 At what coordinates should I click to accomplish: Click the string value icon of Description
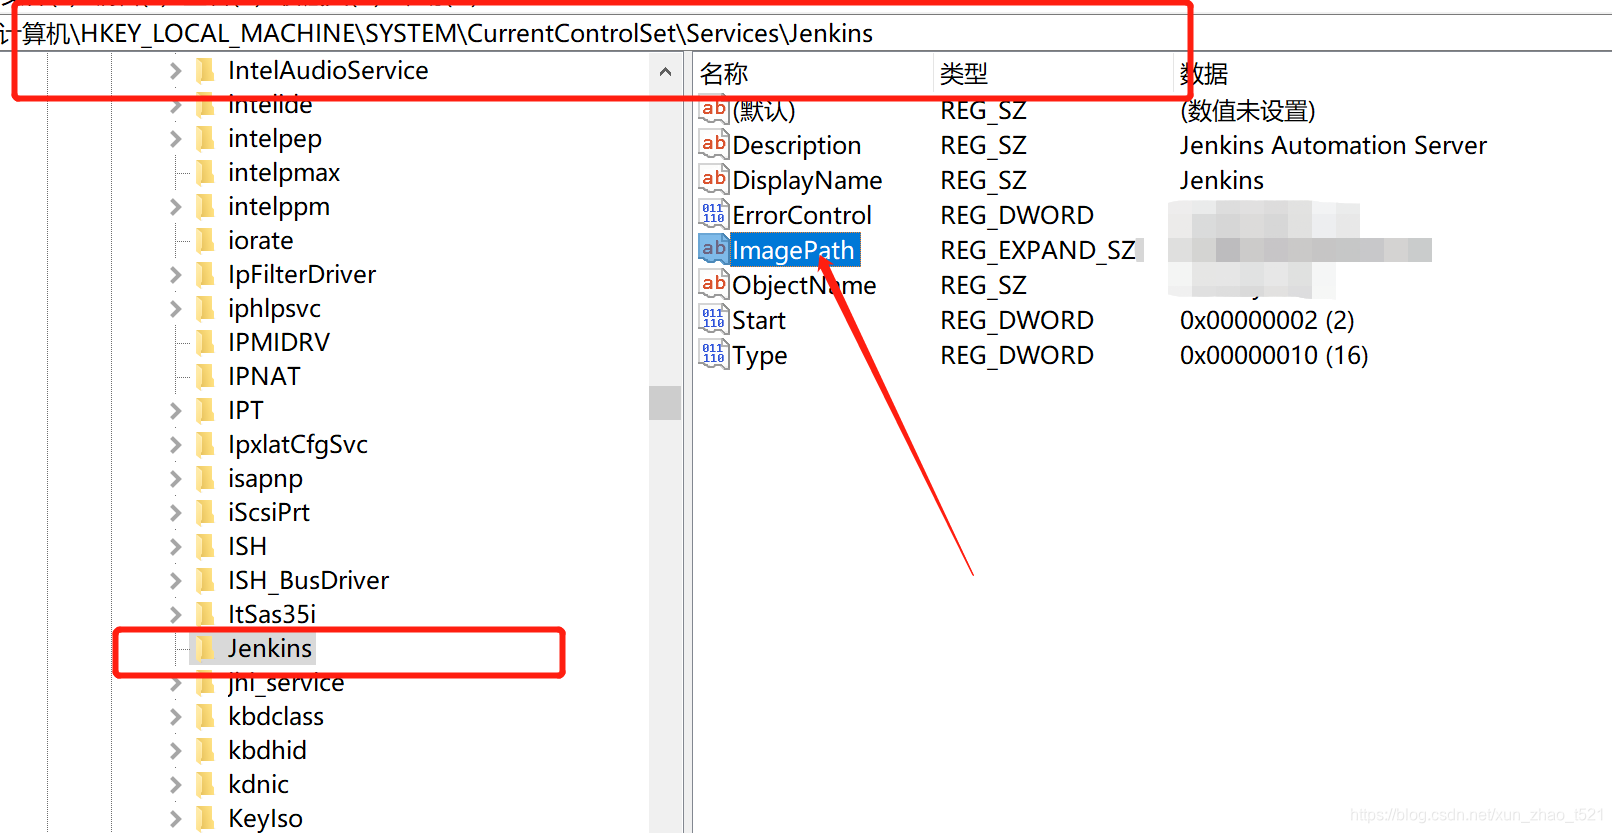point(713,144)
